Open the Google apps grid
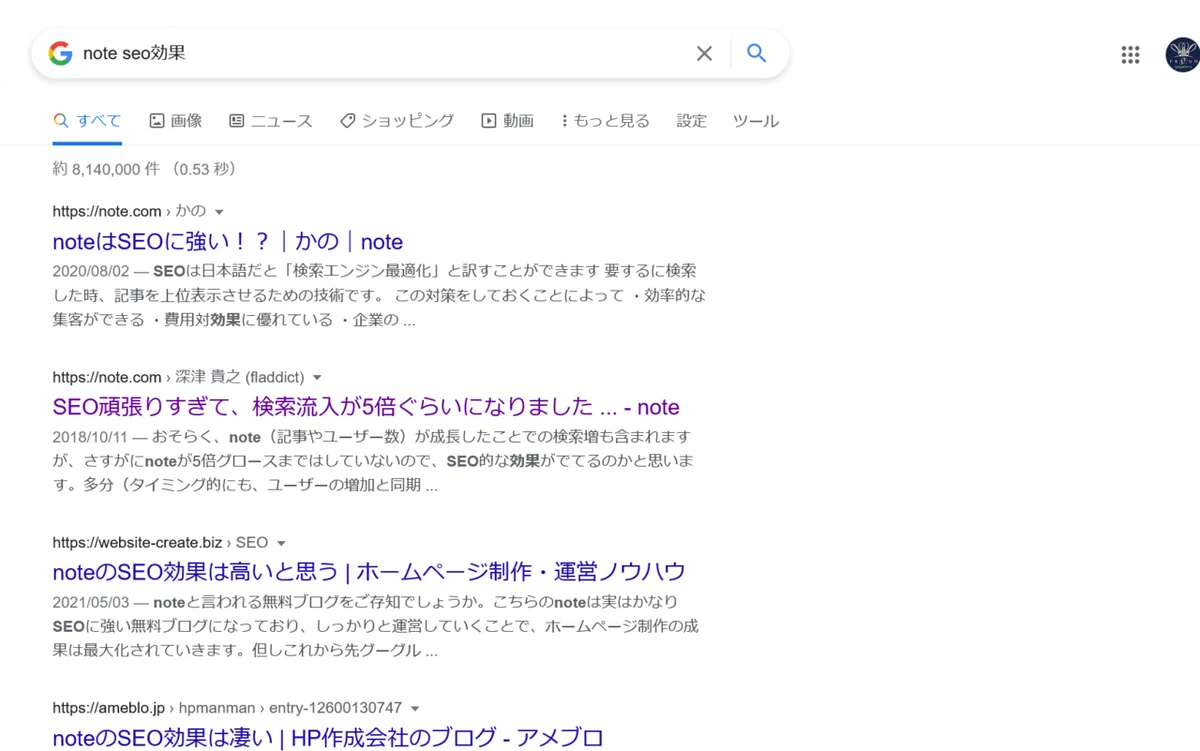Image resolution: width=1200 pixels, height=751 pixels. pyautogui.click(x=1130, y=55)
